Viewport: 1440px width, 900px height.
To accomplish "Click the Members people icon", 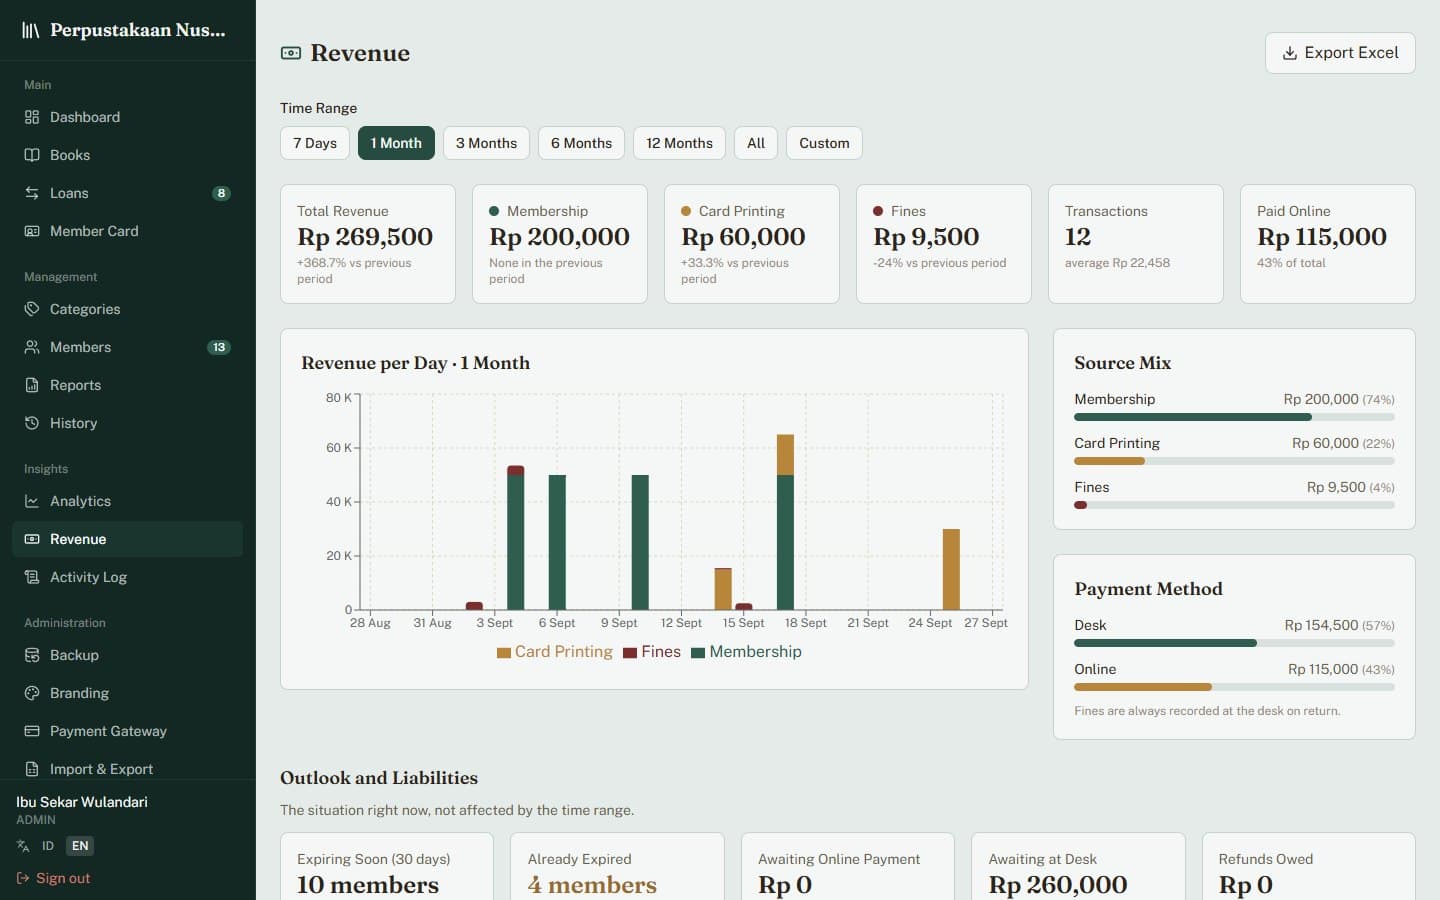I will click(32, 347).
